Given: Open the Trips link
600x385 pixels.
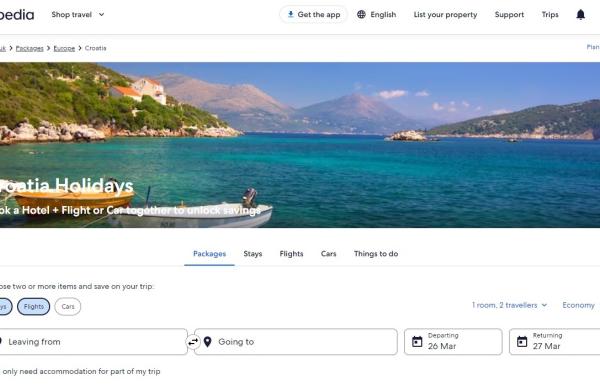Looking at the screenshot, I should (x=550, y=15).
